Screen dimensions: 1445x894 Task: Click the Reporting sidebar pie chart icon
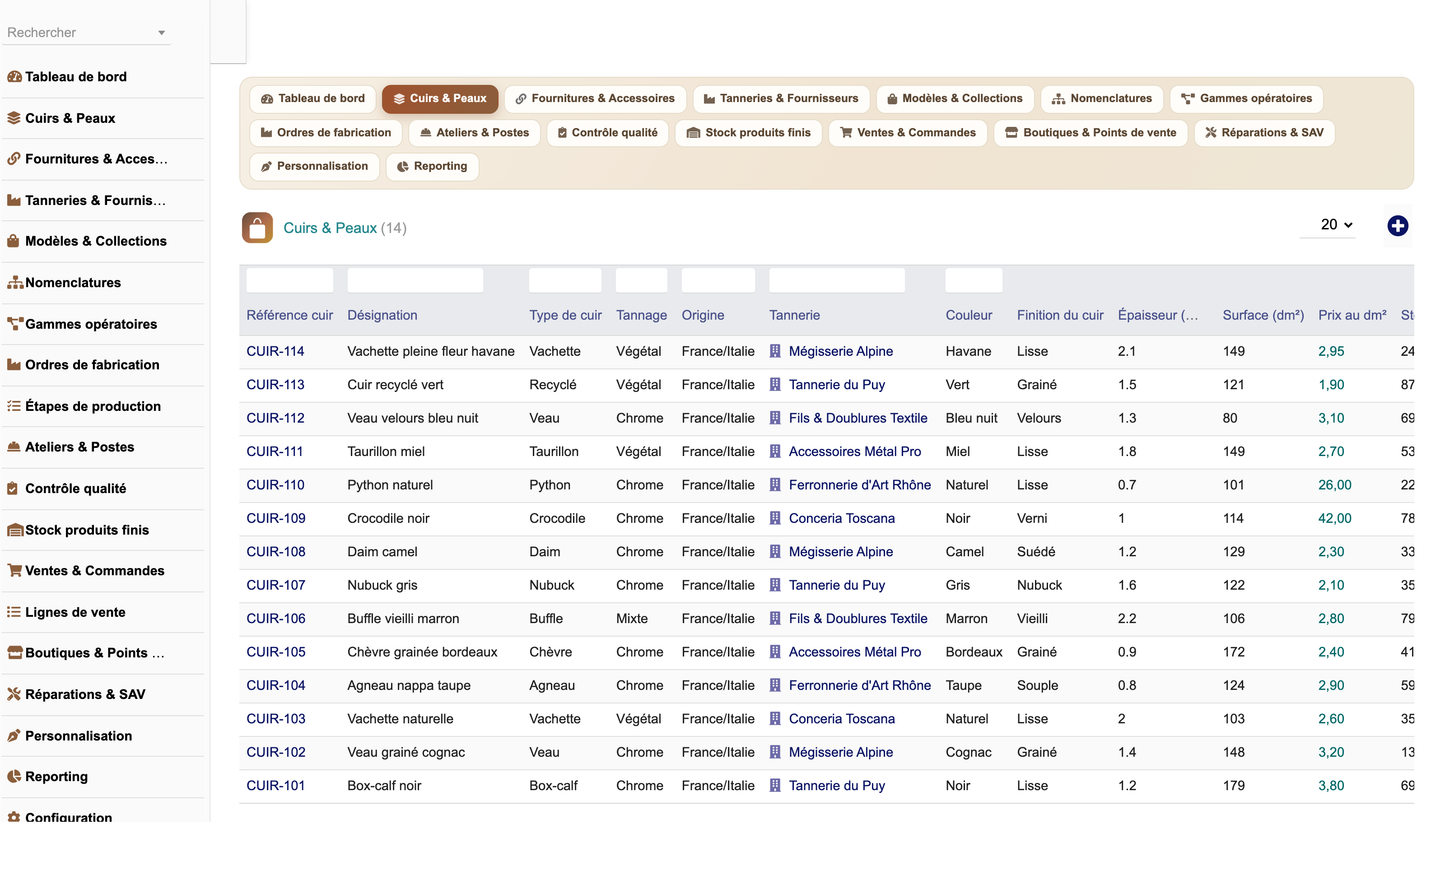click(14, 777)
